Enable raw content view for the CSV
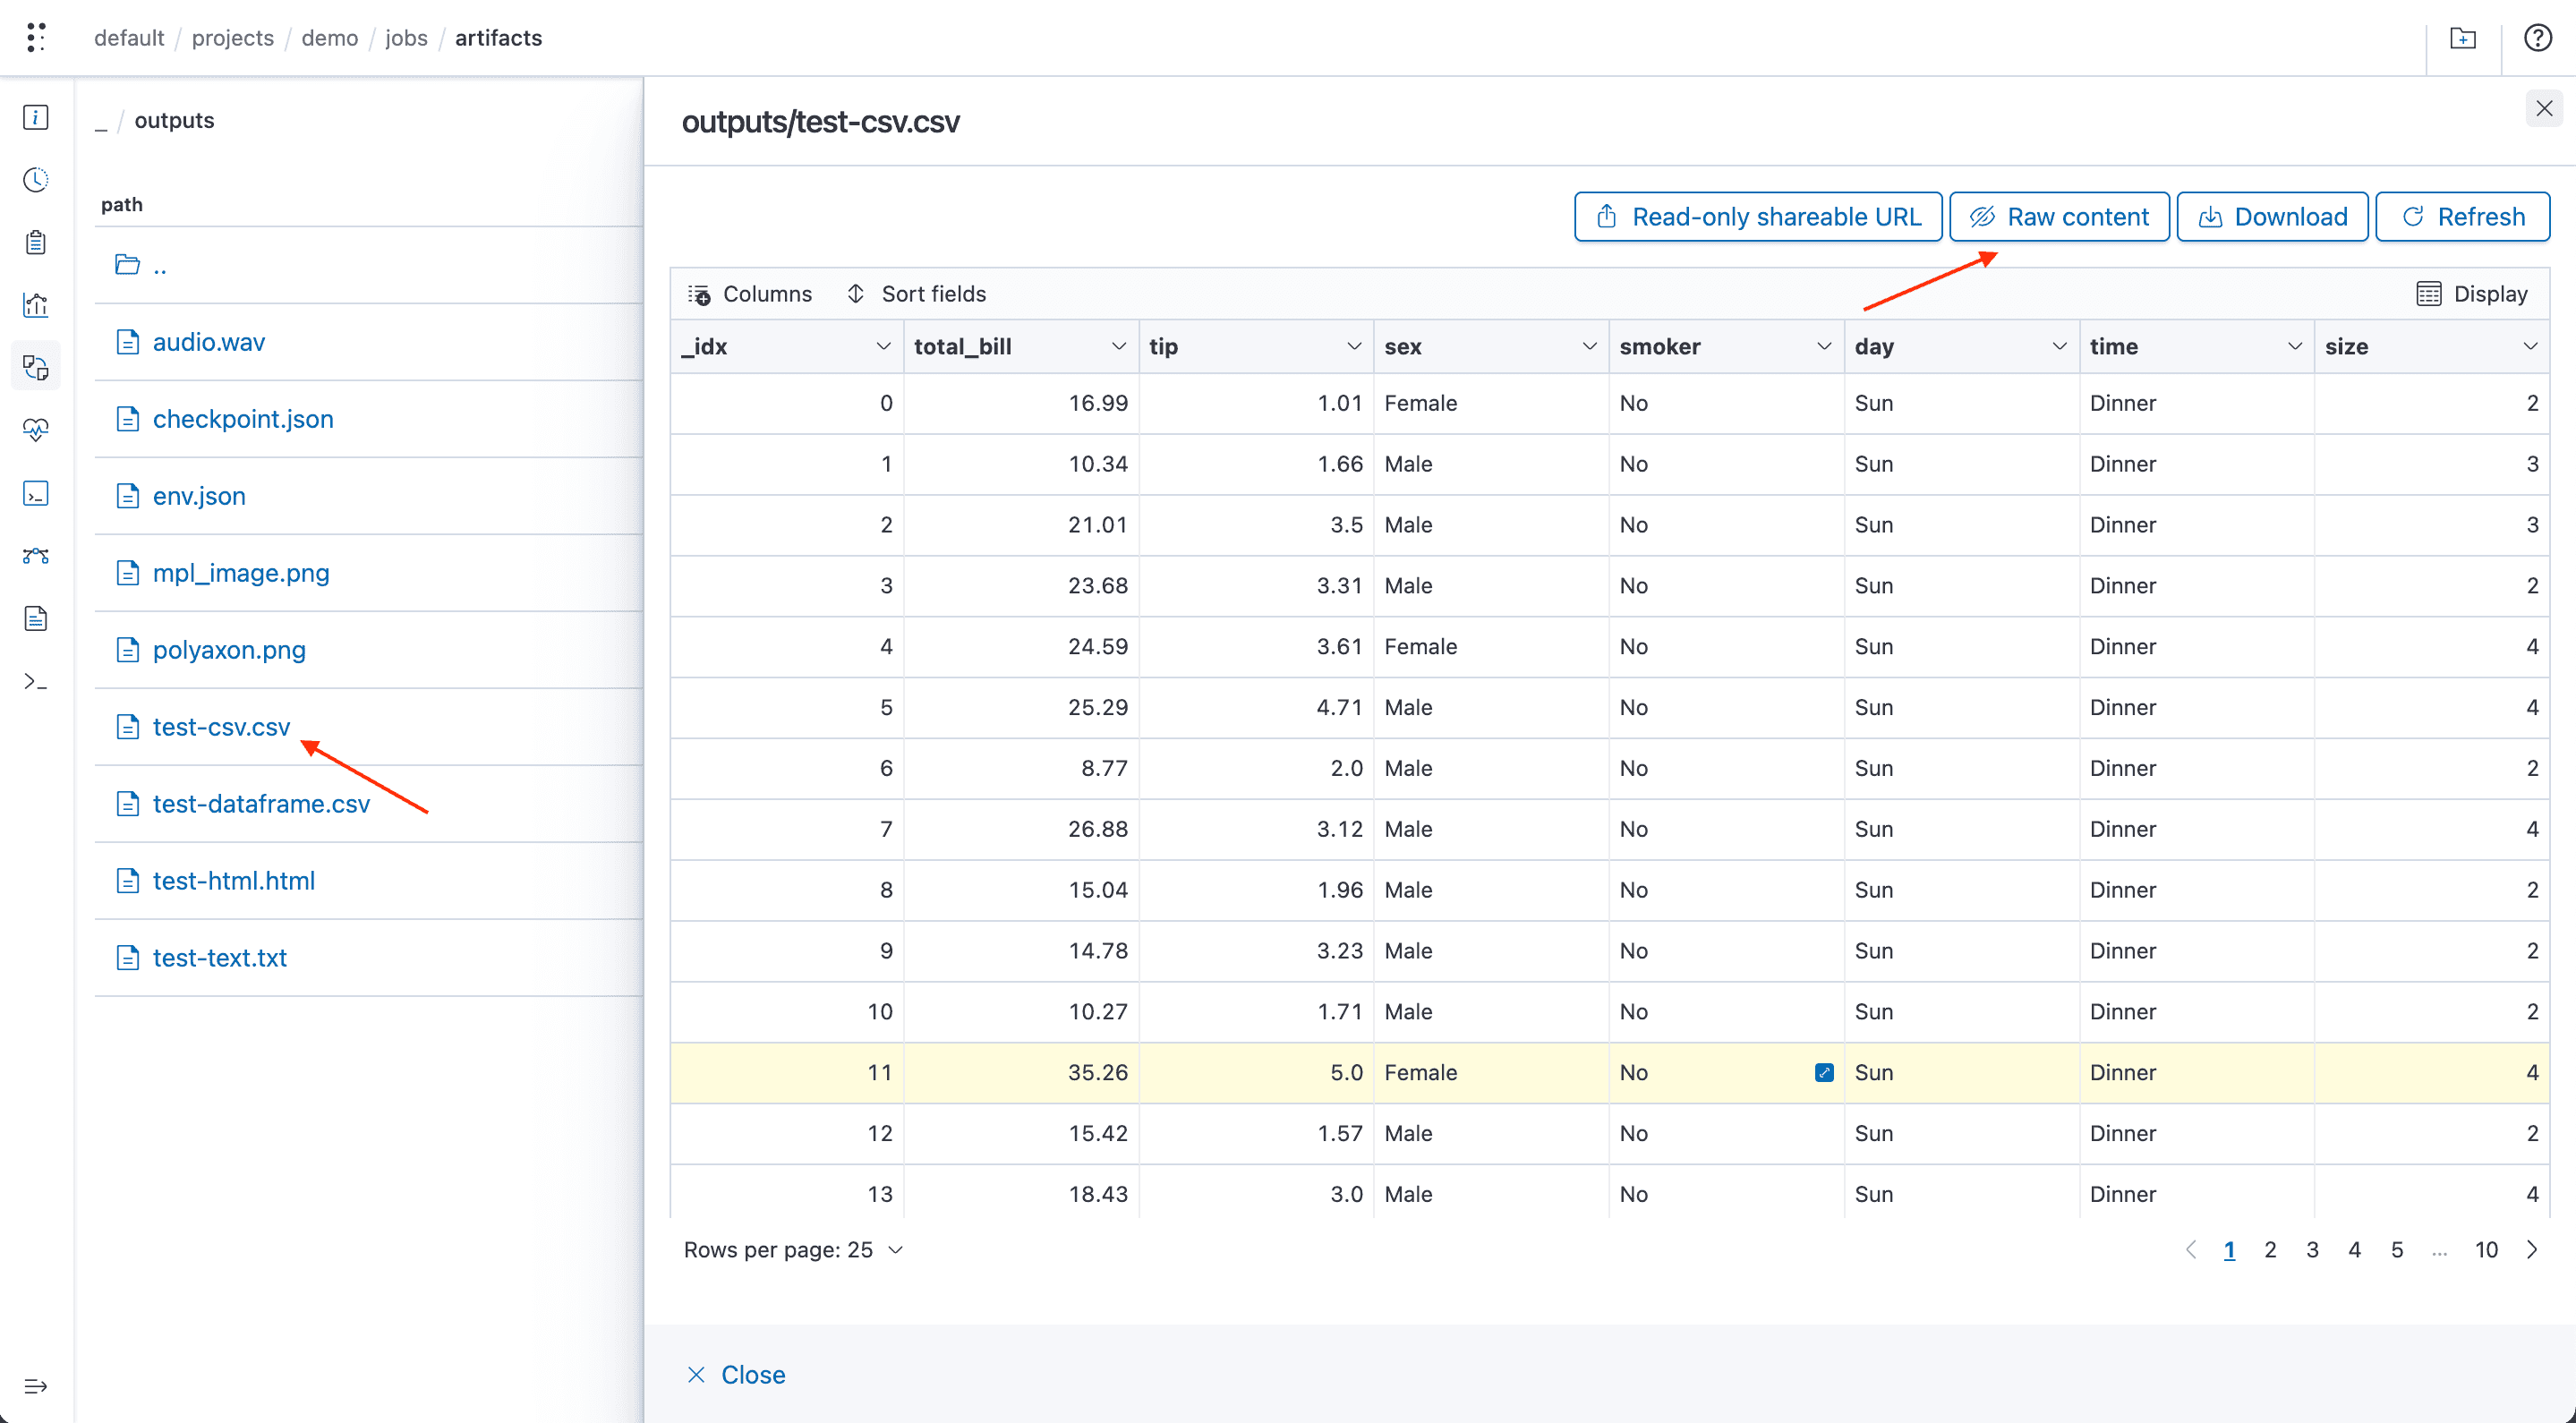Viewport: 2576px width, 1423px height. click(x=2058, y=216)
